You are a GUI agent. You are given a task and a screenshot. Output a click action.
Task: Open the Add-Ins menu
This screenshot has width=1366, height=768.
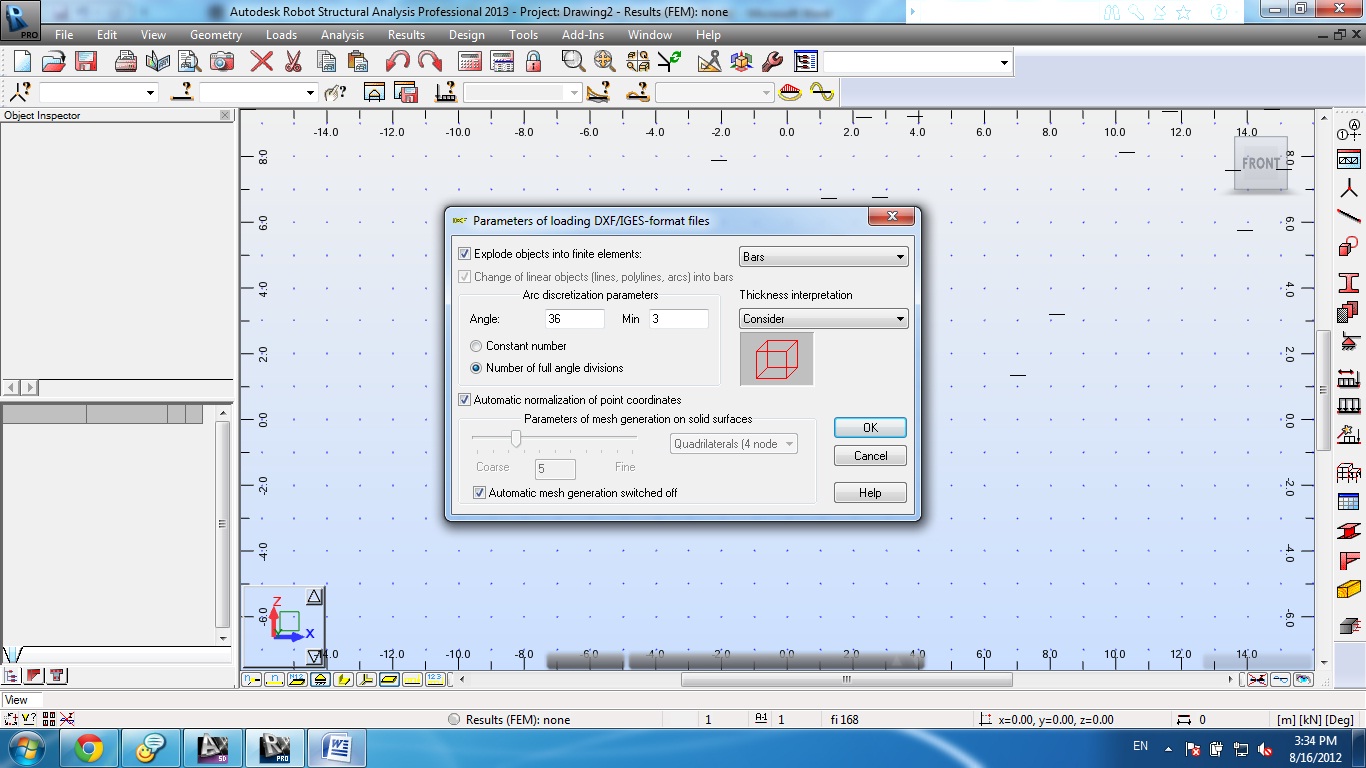pos(583,35)
